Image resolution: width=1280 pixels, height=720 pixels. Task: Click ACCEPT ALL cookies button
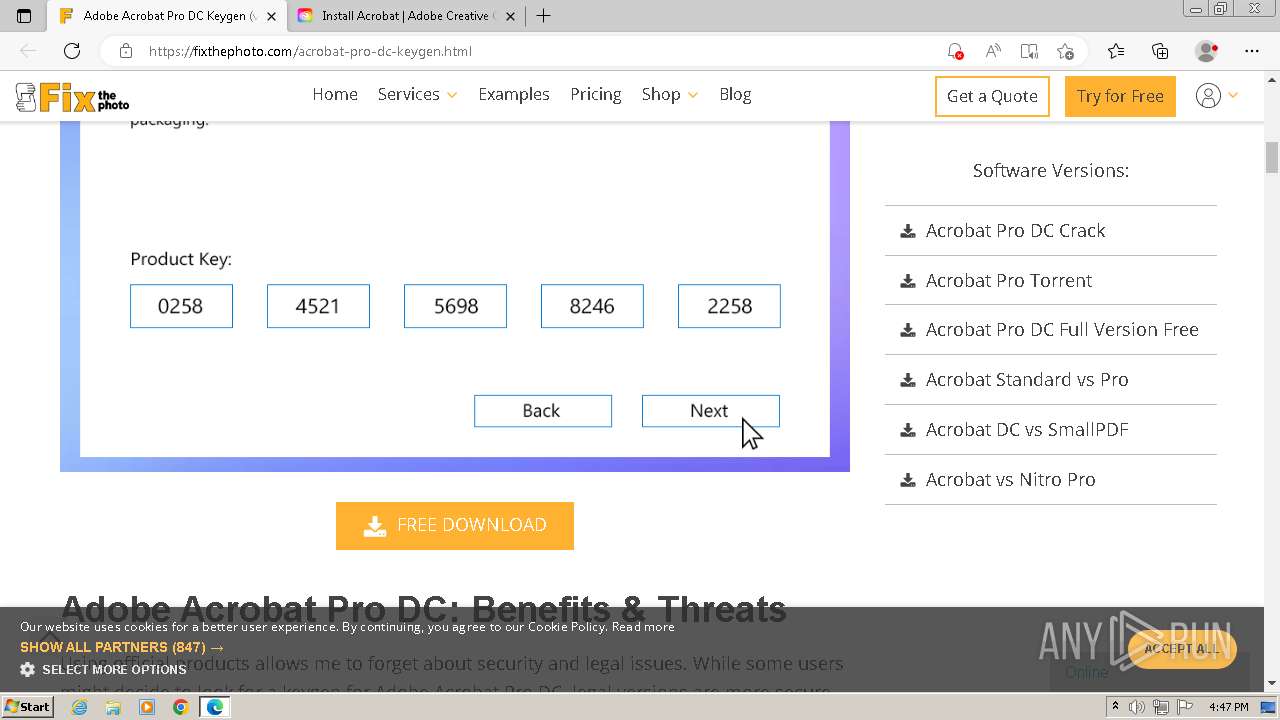[1182, 649]
